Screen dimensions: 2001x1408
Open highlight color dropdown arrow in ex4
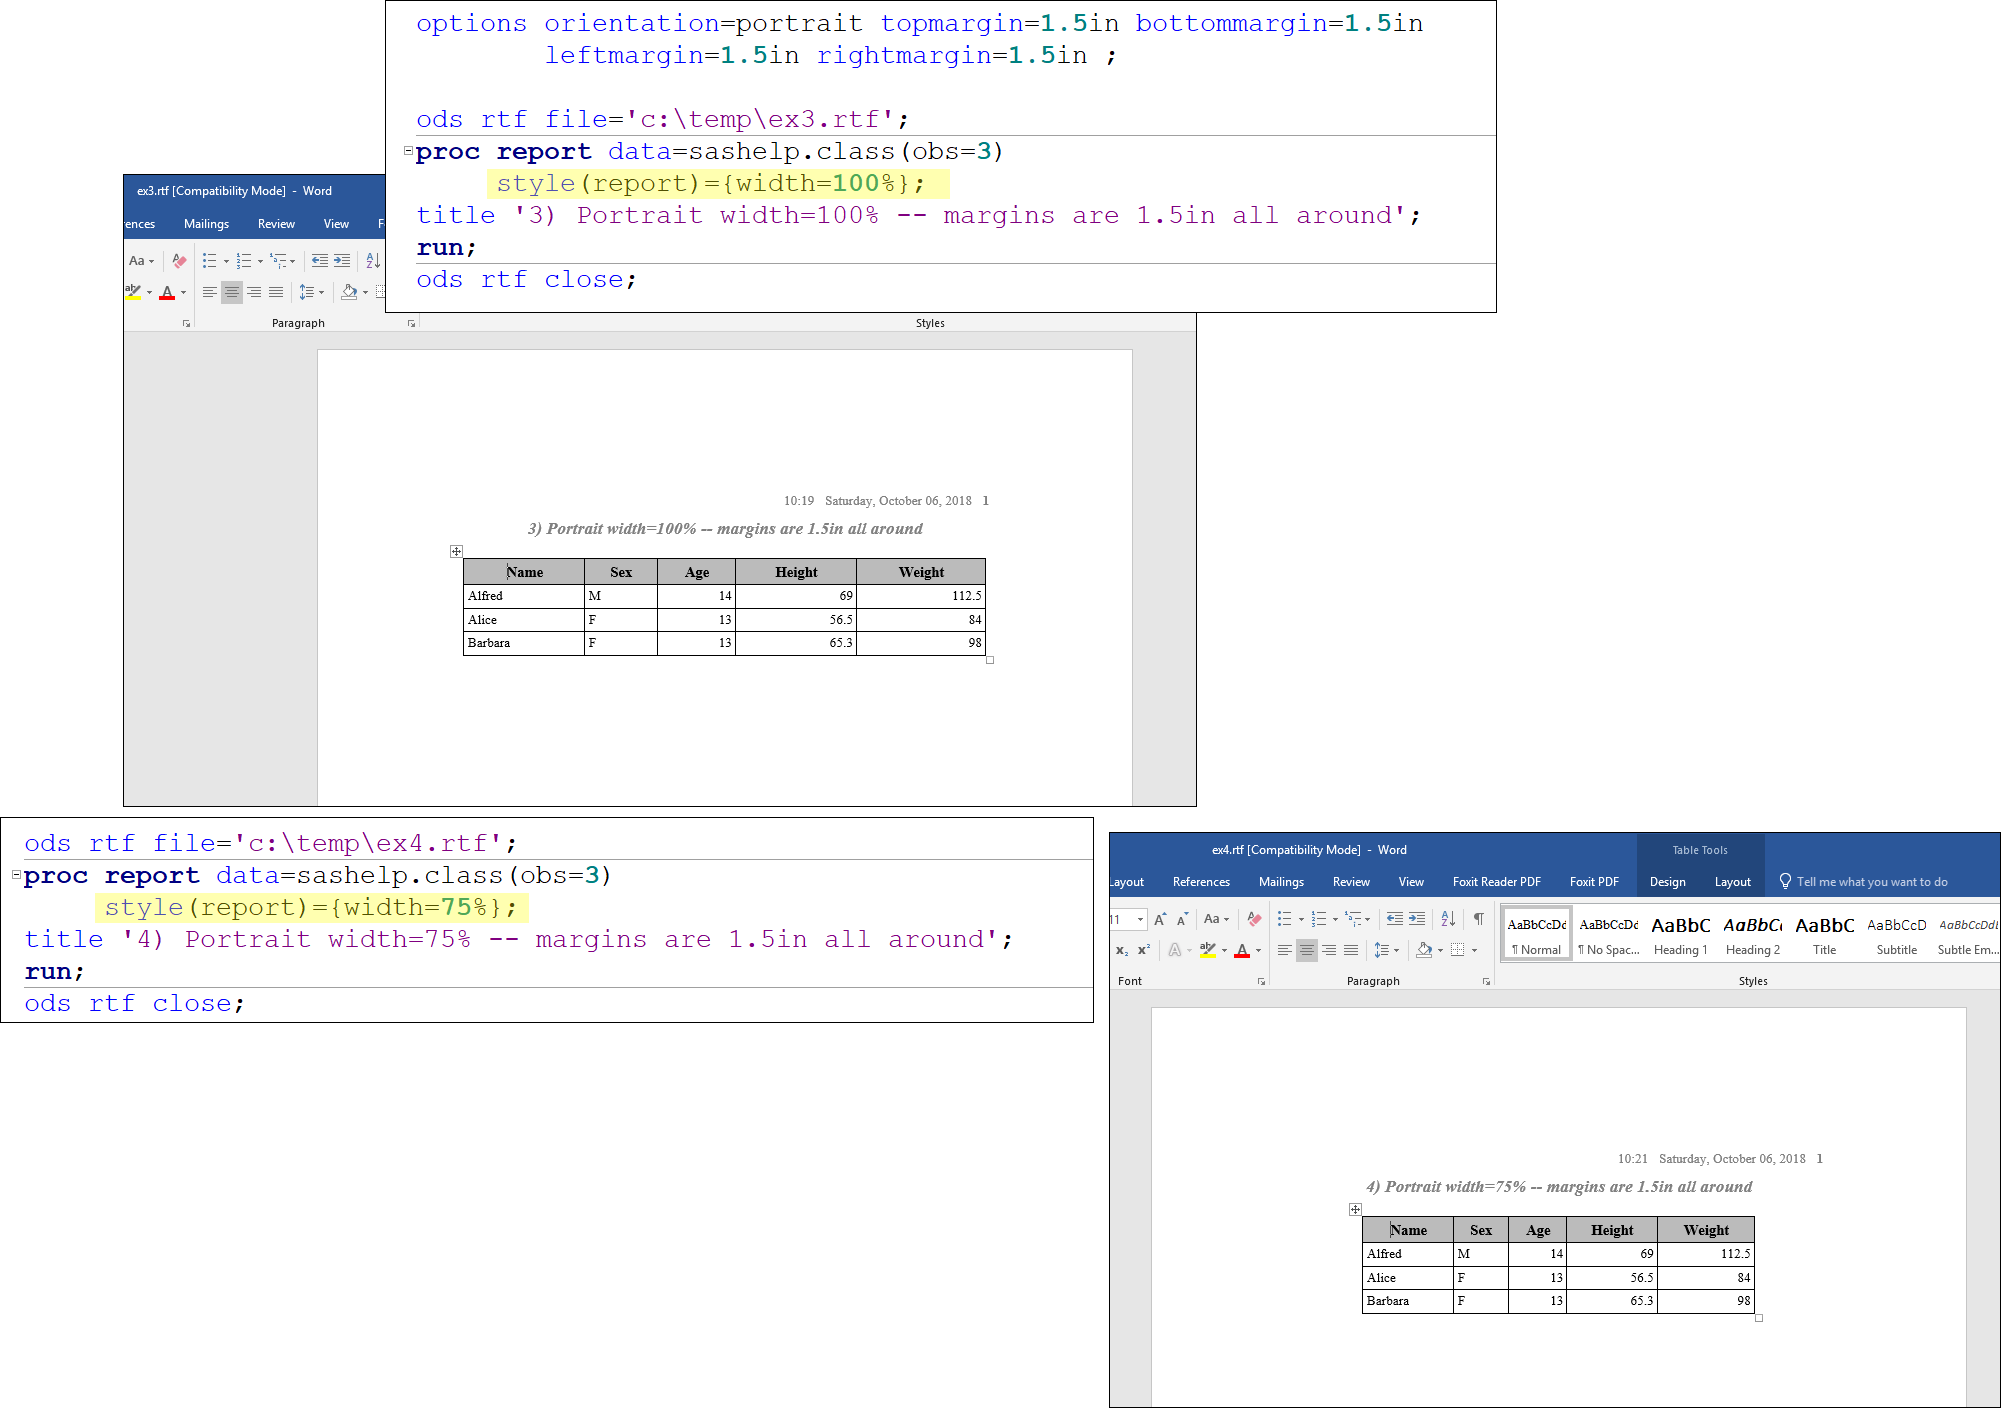(1224, 950)
